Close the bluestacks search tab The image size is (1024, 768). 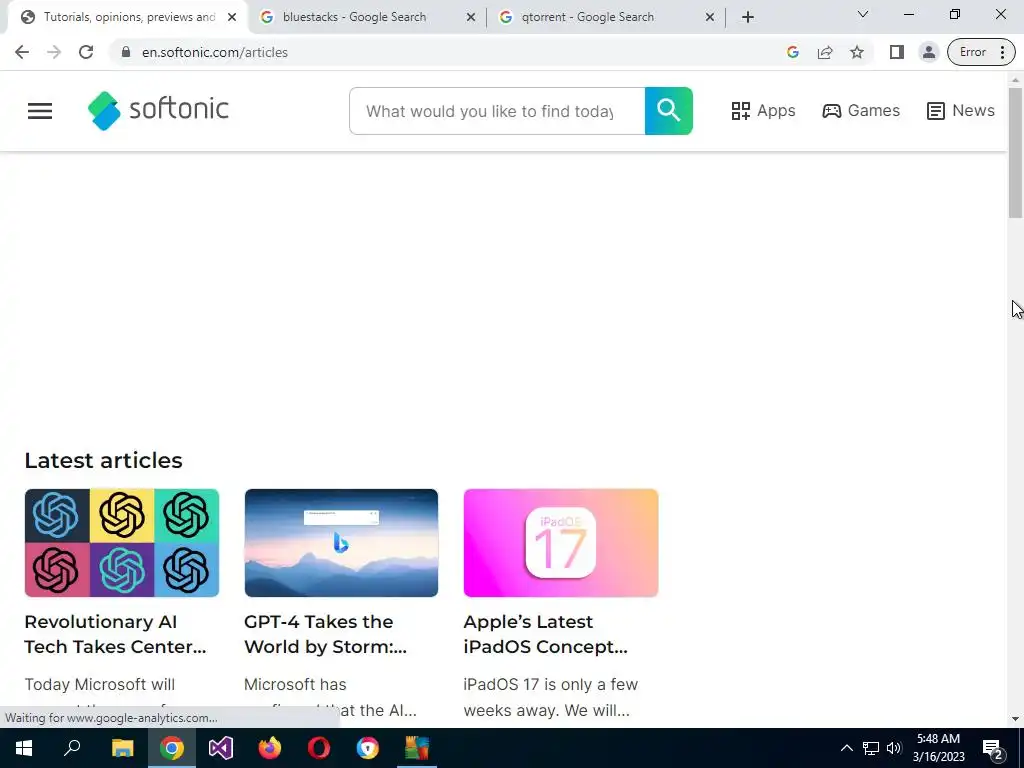(471, 17)
